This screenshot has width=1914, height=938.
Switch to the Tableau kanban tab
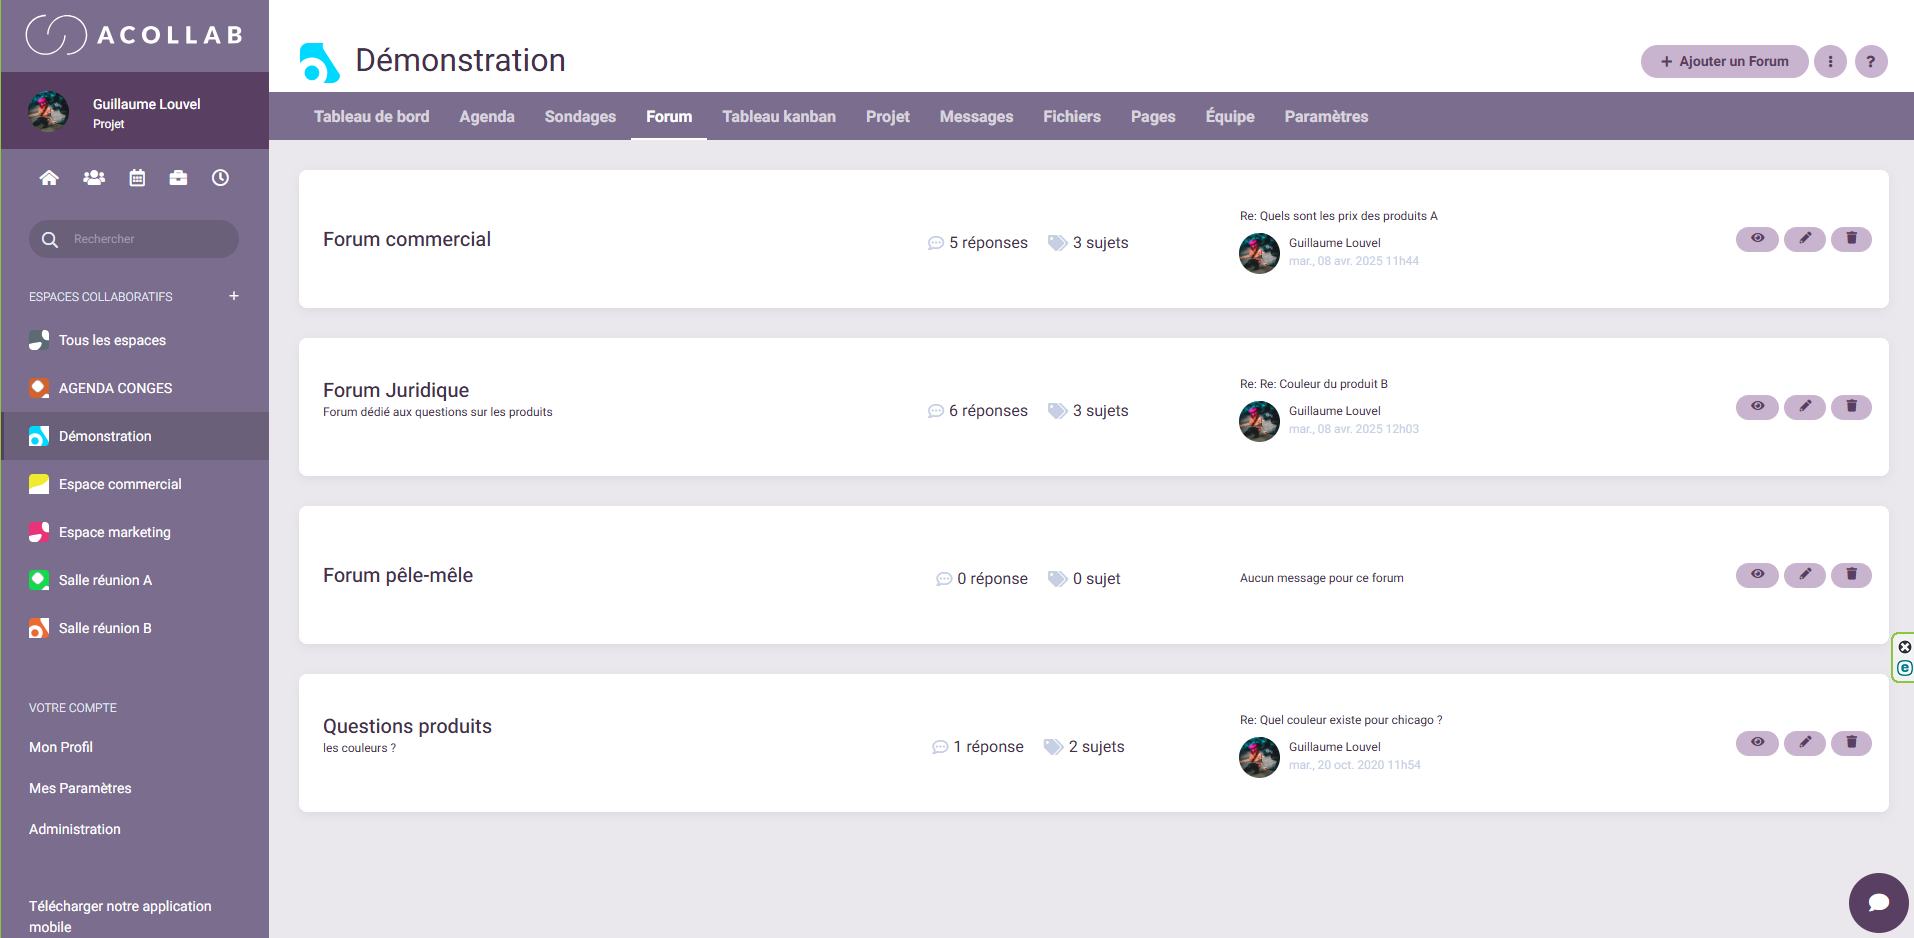778,117
